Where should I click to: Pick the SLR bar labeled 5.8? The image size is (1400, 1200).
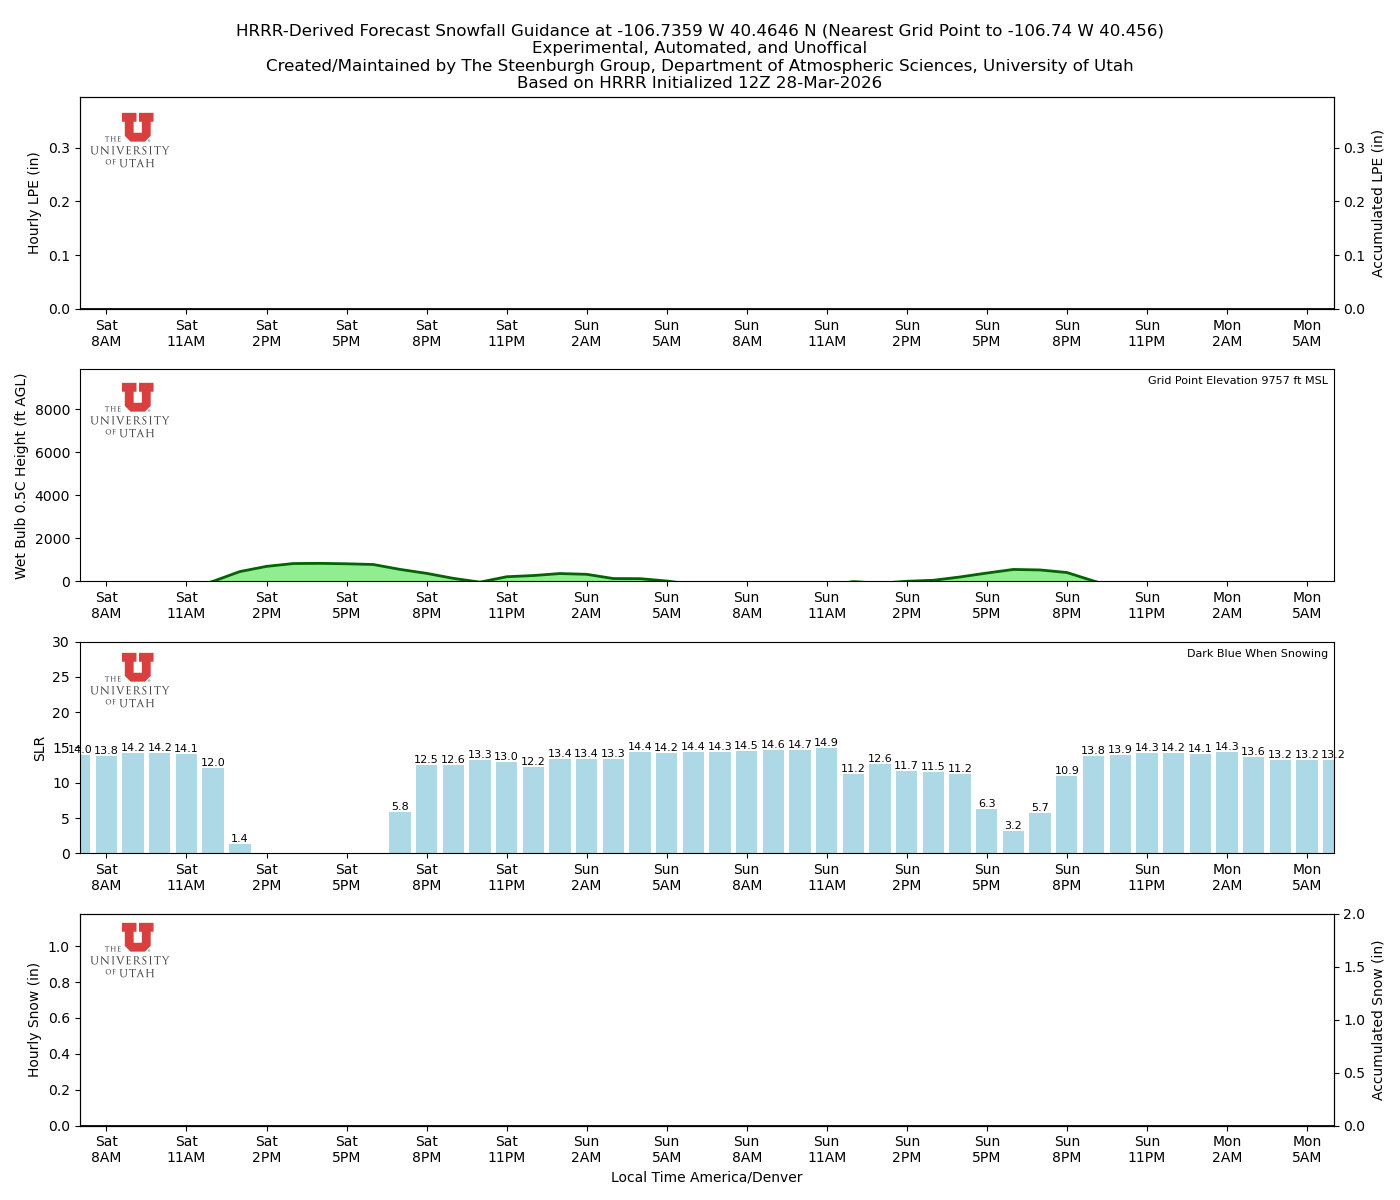pyautogui.click(x=400, y=833)
